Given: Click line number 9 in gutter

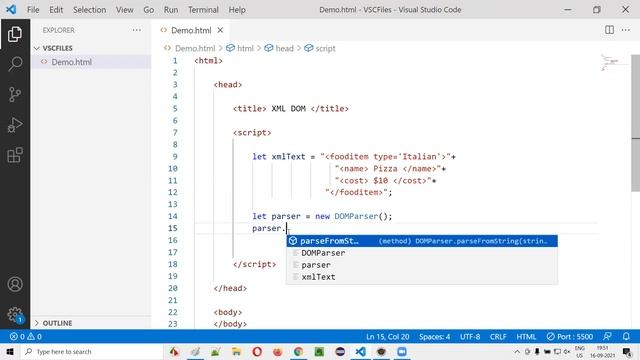Looking at the screenshot, I should coord(175,156).
